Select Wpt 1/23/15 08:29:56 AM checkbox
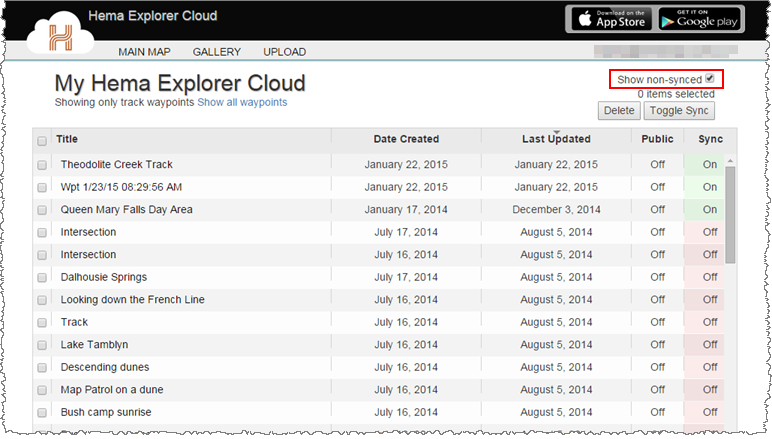Screen dimensions: 772x439 [42, 188]
